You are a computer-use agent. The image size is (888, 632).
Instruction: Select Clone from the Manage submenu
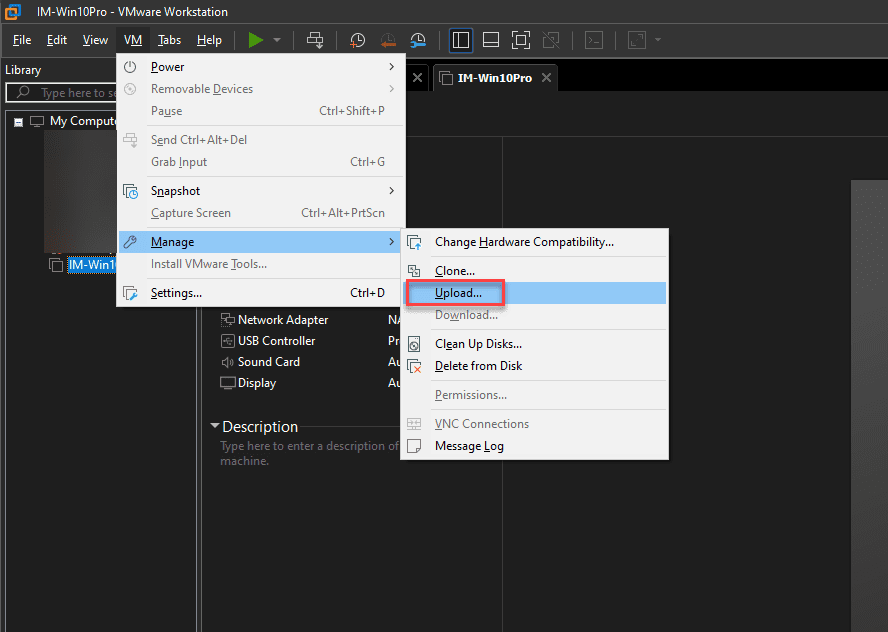pyautogui.click(x=535, y=271)
